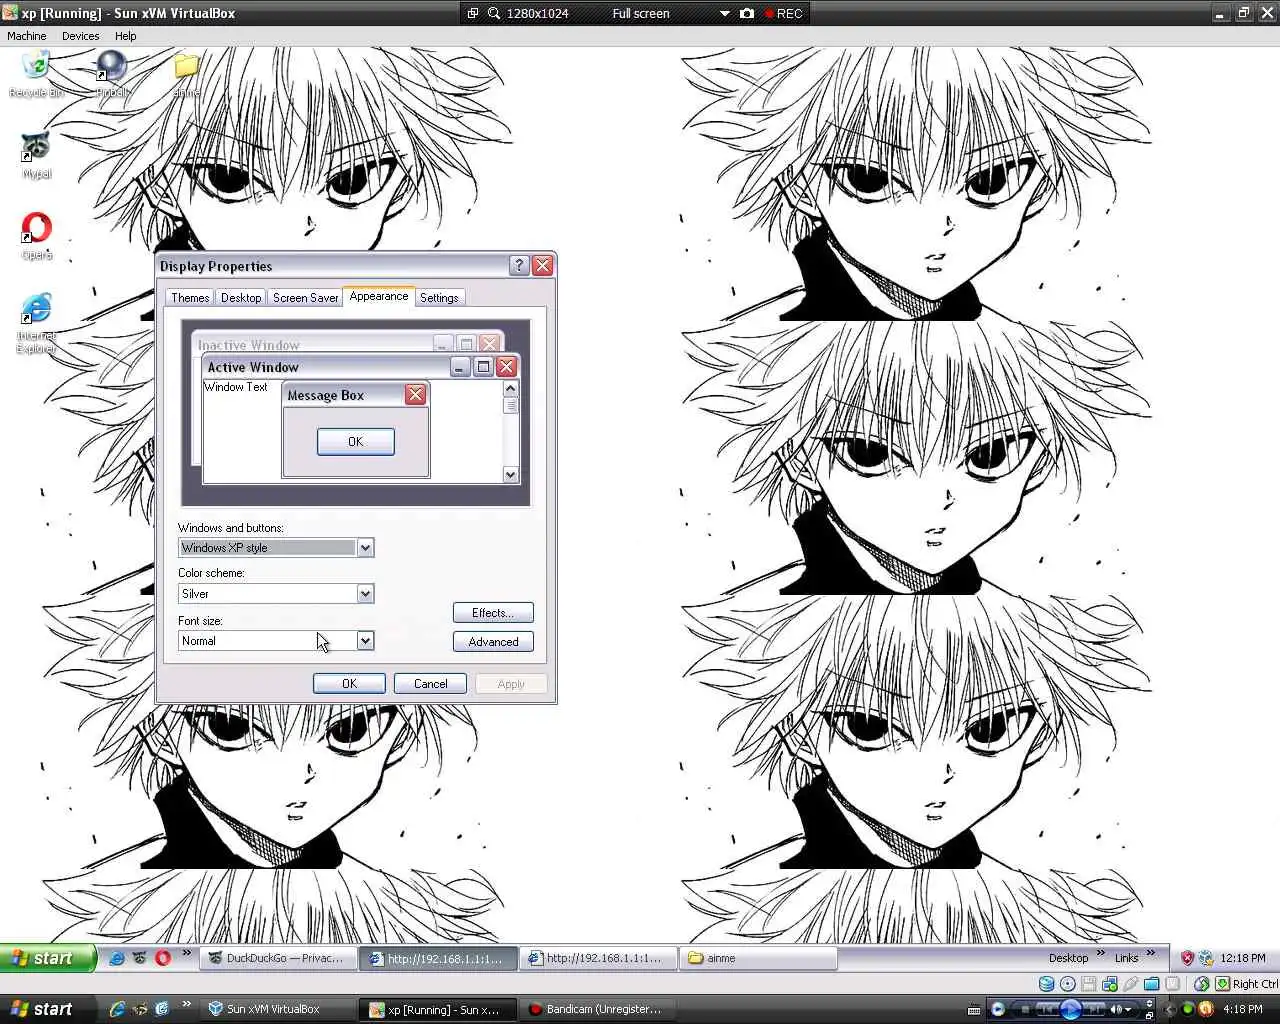Click media player stop button in taskbar
Screen dimensions: 1280x1024
(1025, 1009)
